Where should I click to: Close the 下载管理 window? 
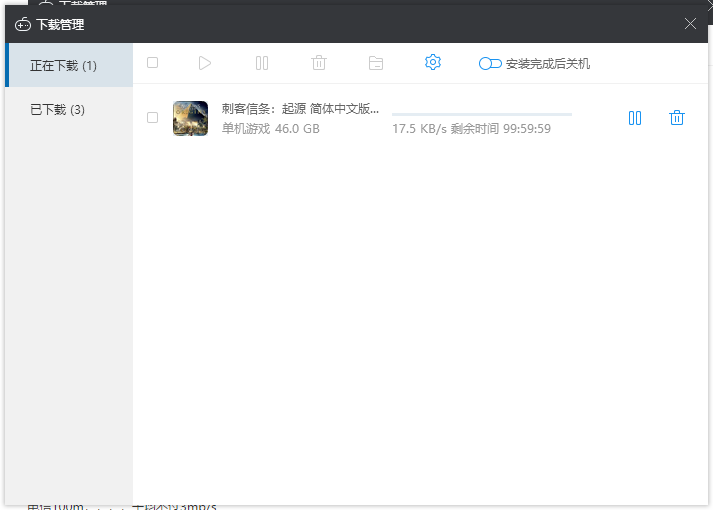pos(690,24)
